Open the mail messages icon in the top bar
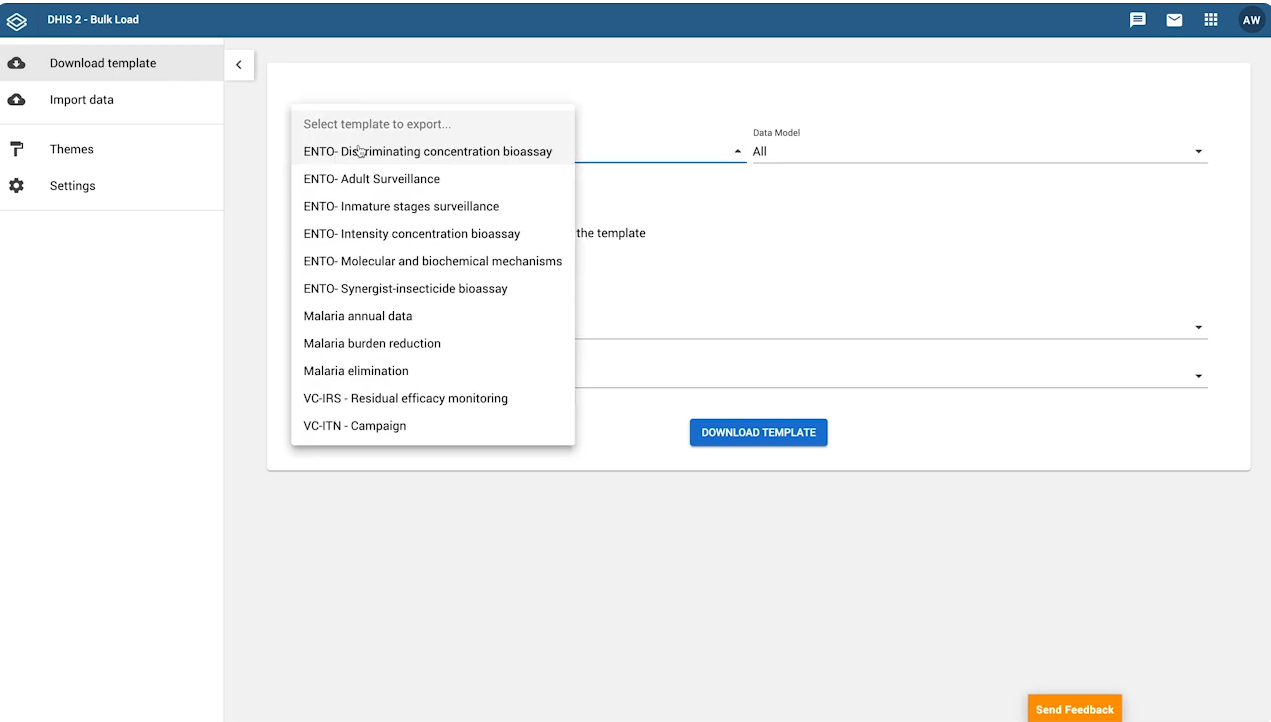Viewport: 1271px width, 722px height. coord(1174,19)
